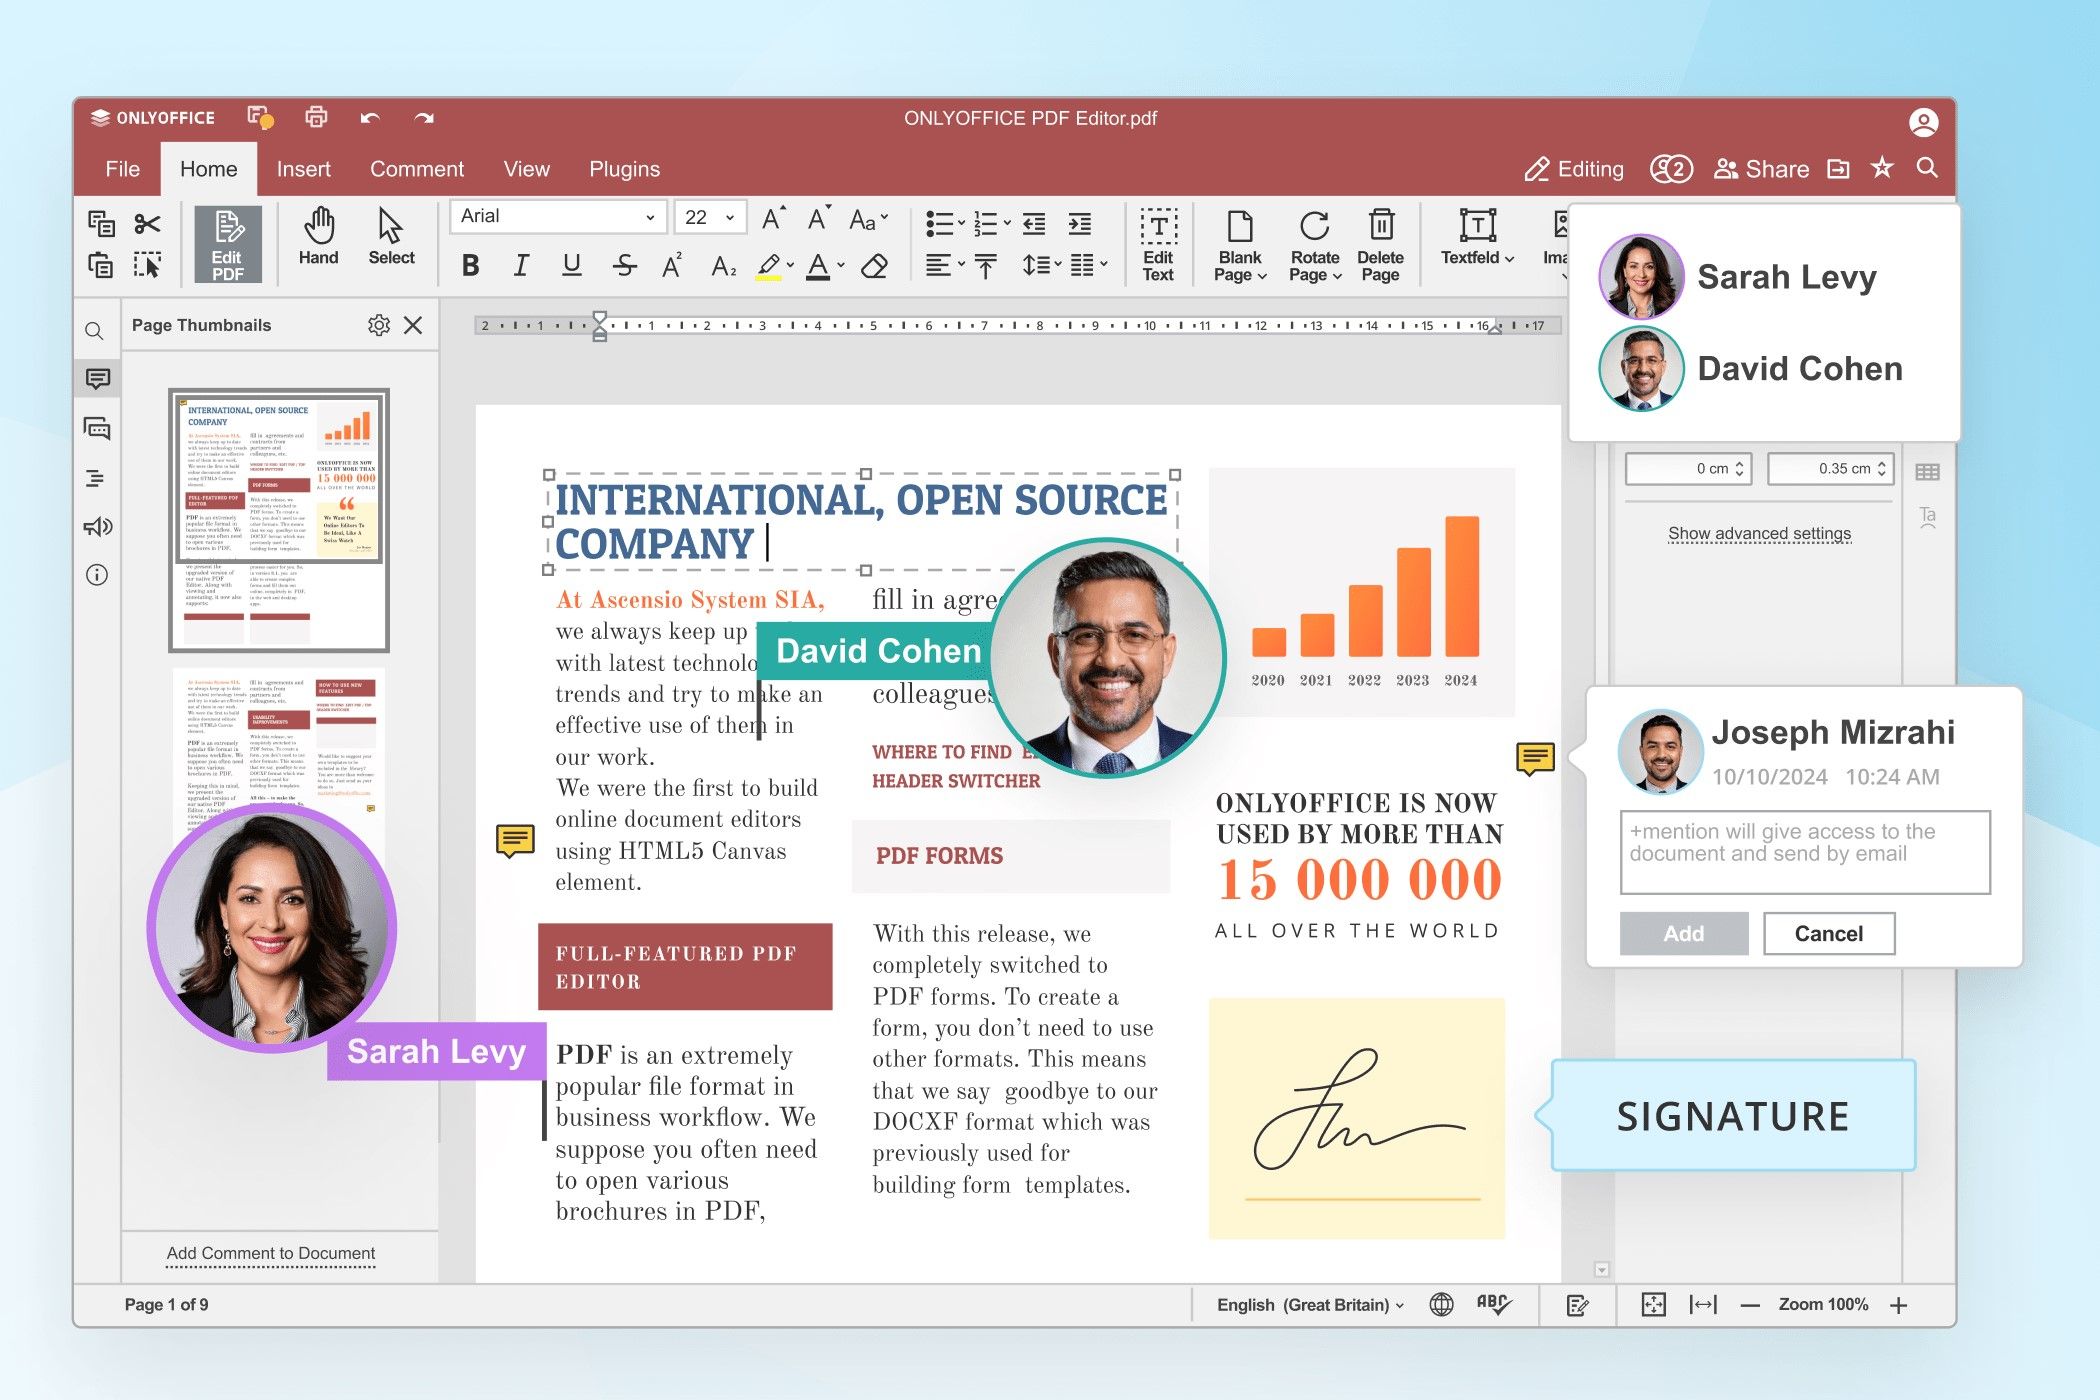The width and height of the screenshot is (2100, 1400).
Task: Decrease indent in paragraph toolbar
Action: click(1034, 224)
